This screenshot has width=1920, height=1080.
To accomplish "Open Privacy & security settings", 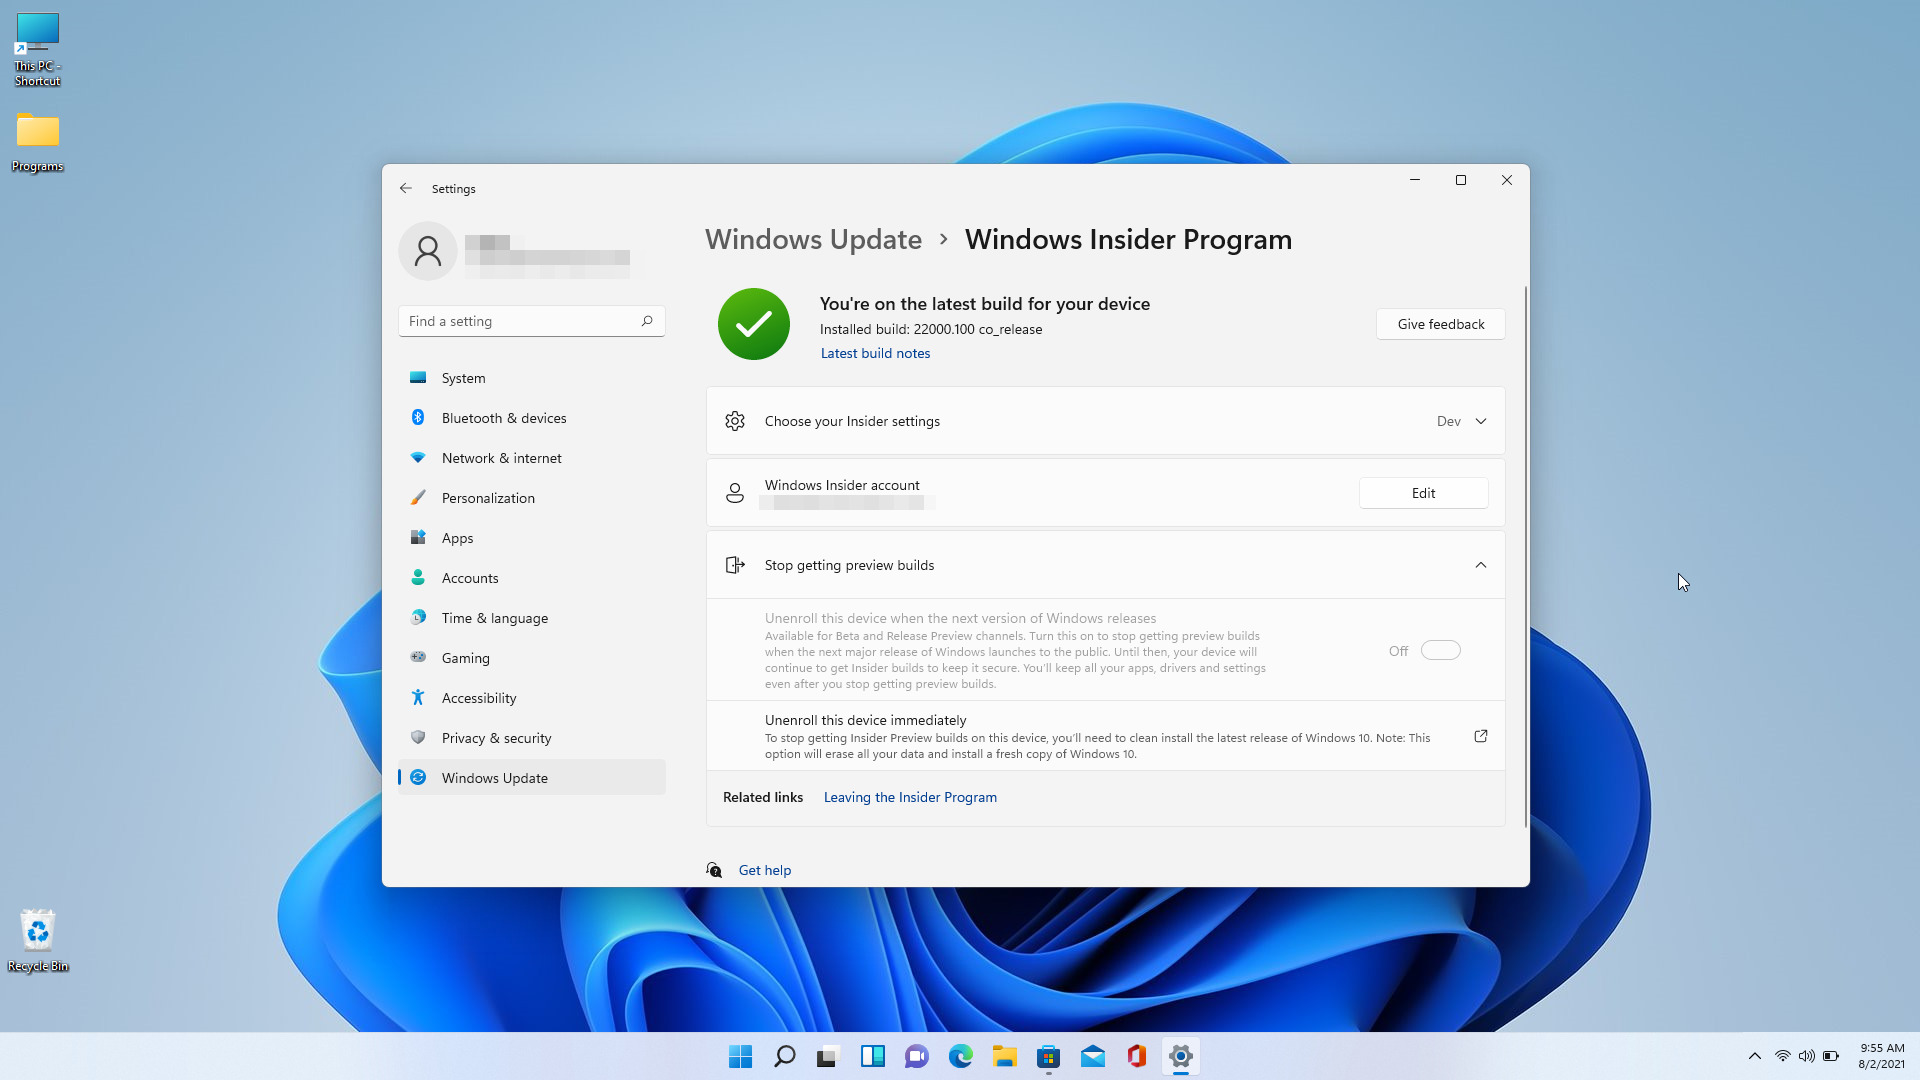I will 531,738.
